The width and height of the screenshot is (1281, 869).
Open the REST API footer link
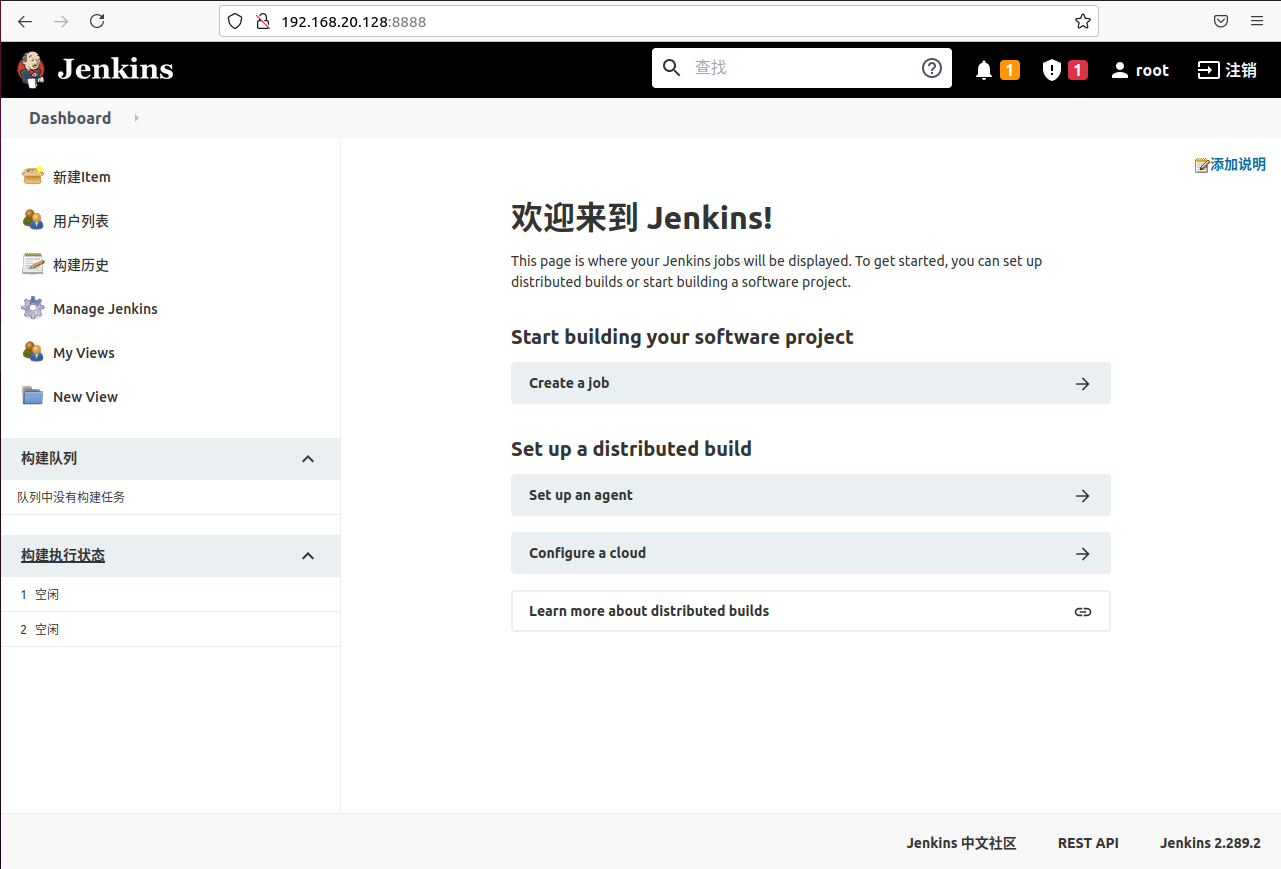coord(1088,843)
